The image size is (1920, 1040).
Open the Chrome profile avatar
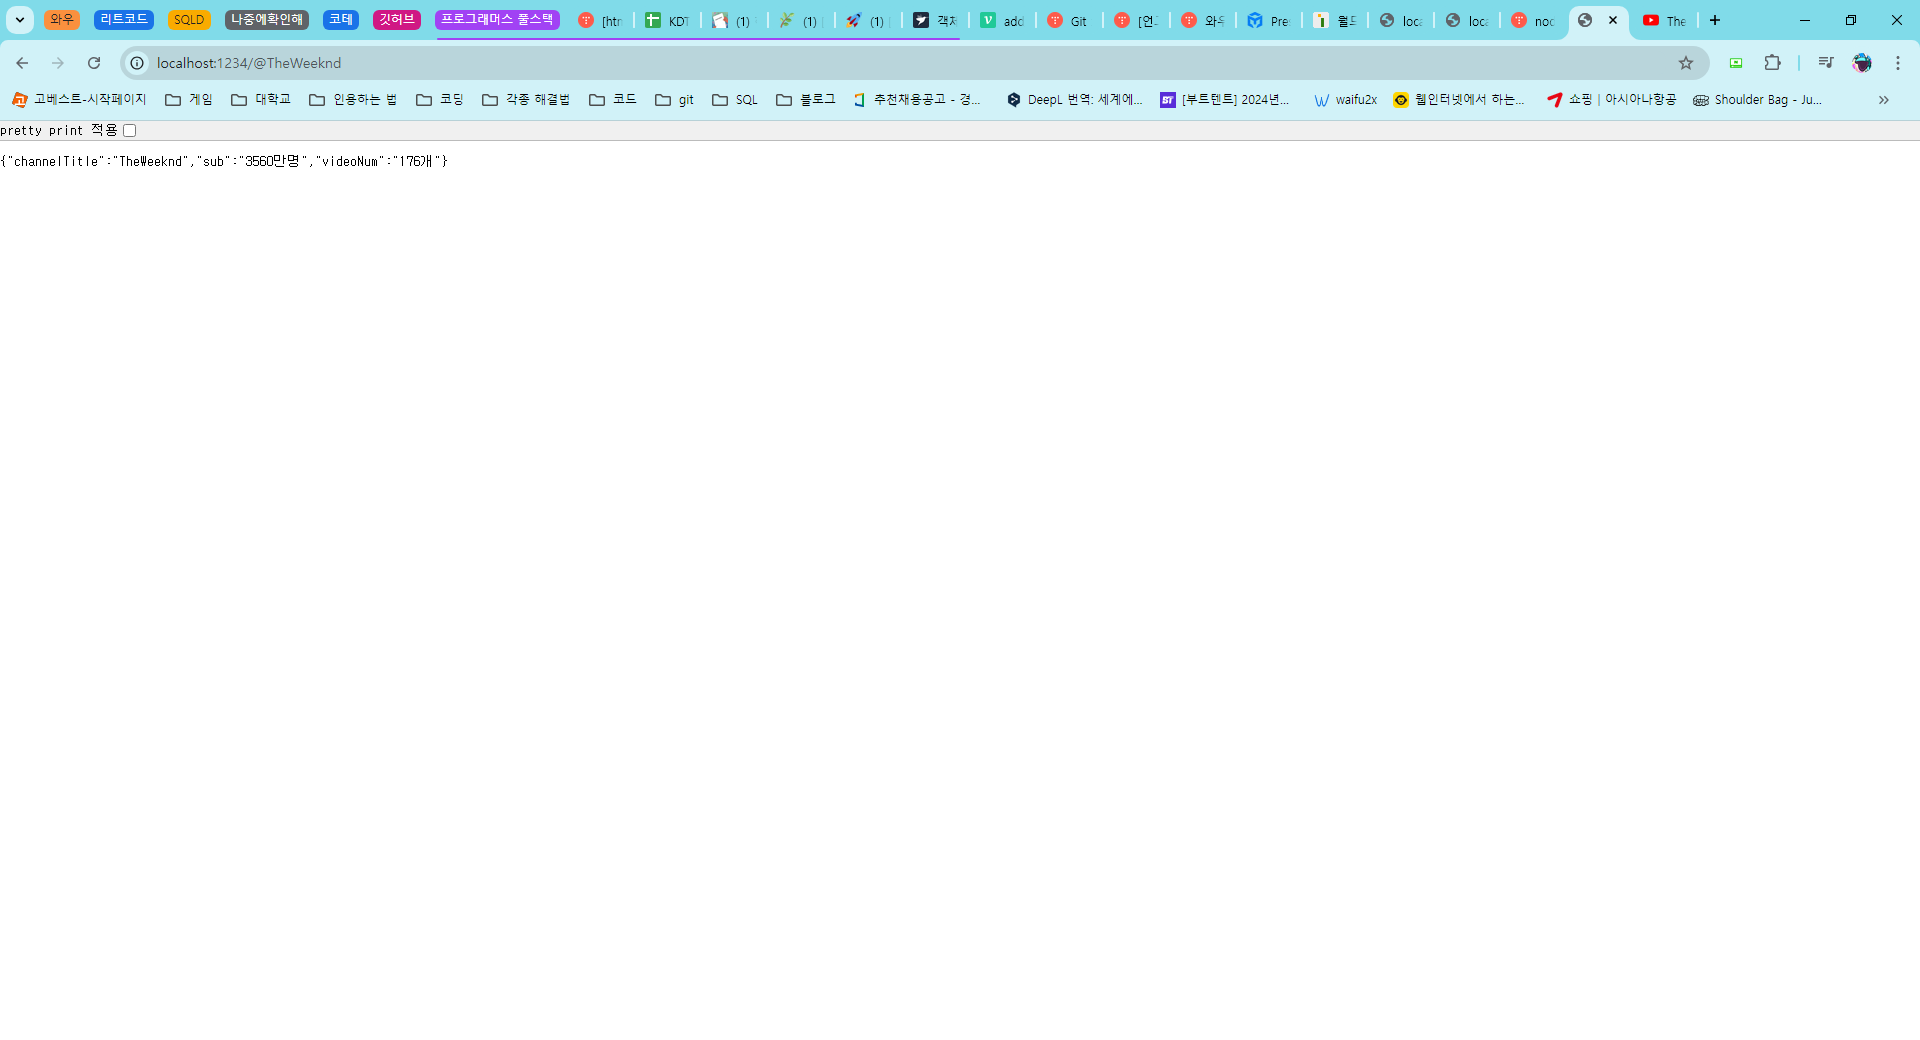tap(1861, 63)
